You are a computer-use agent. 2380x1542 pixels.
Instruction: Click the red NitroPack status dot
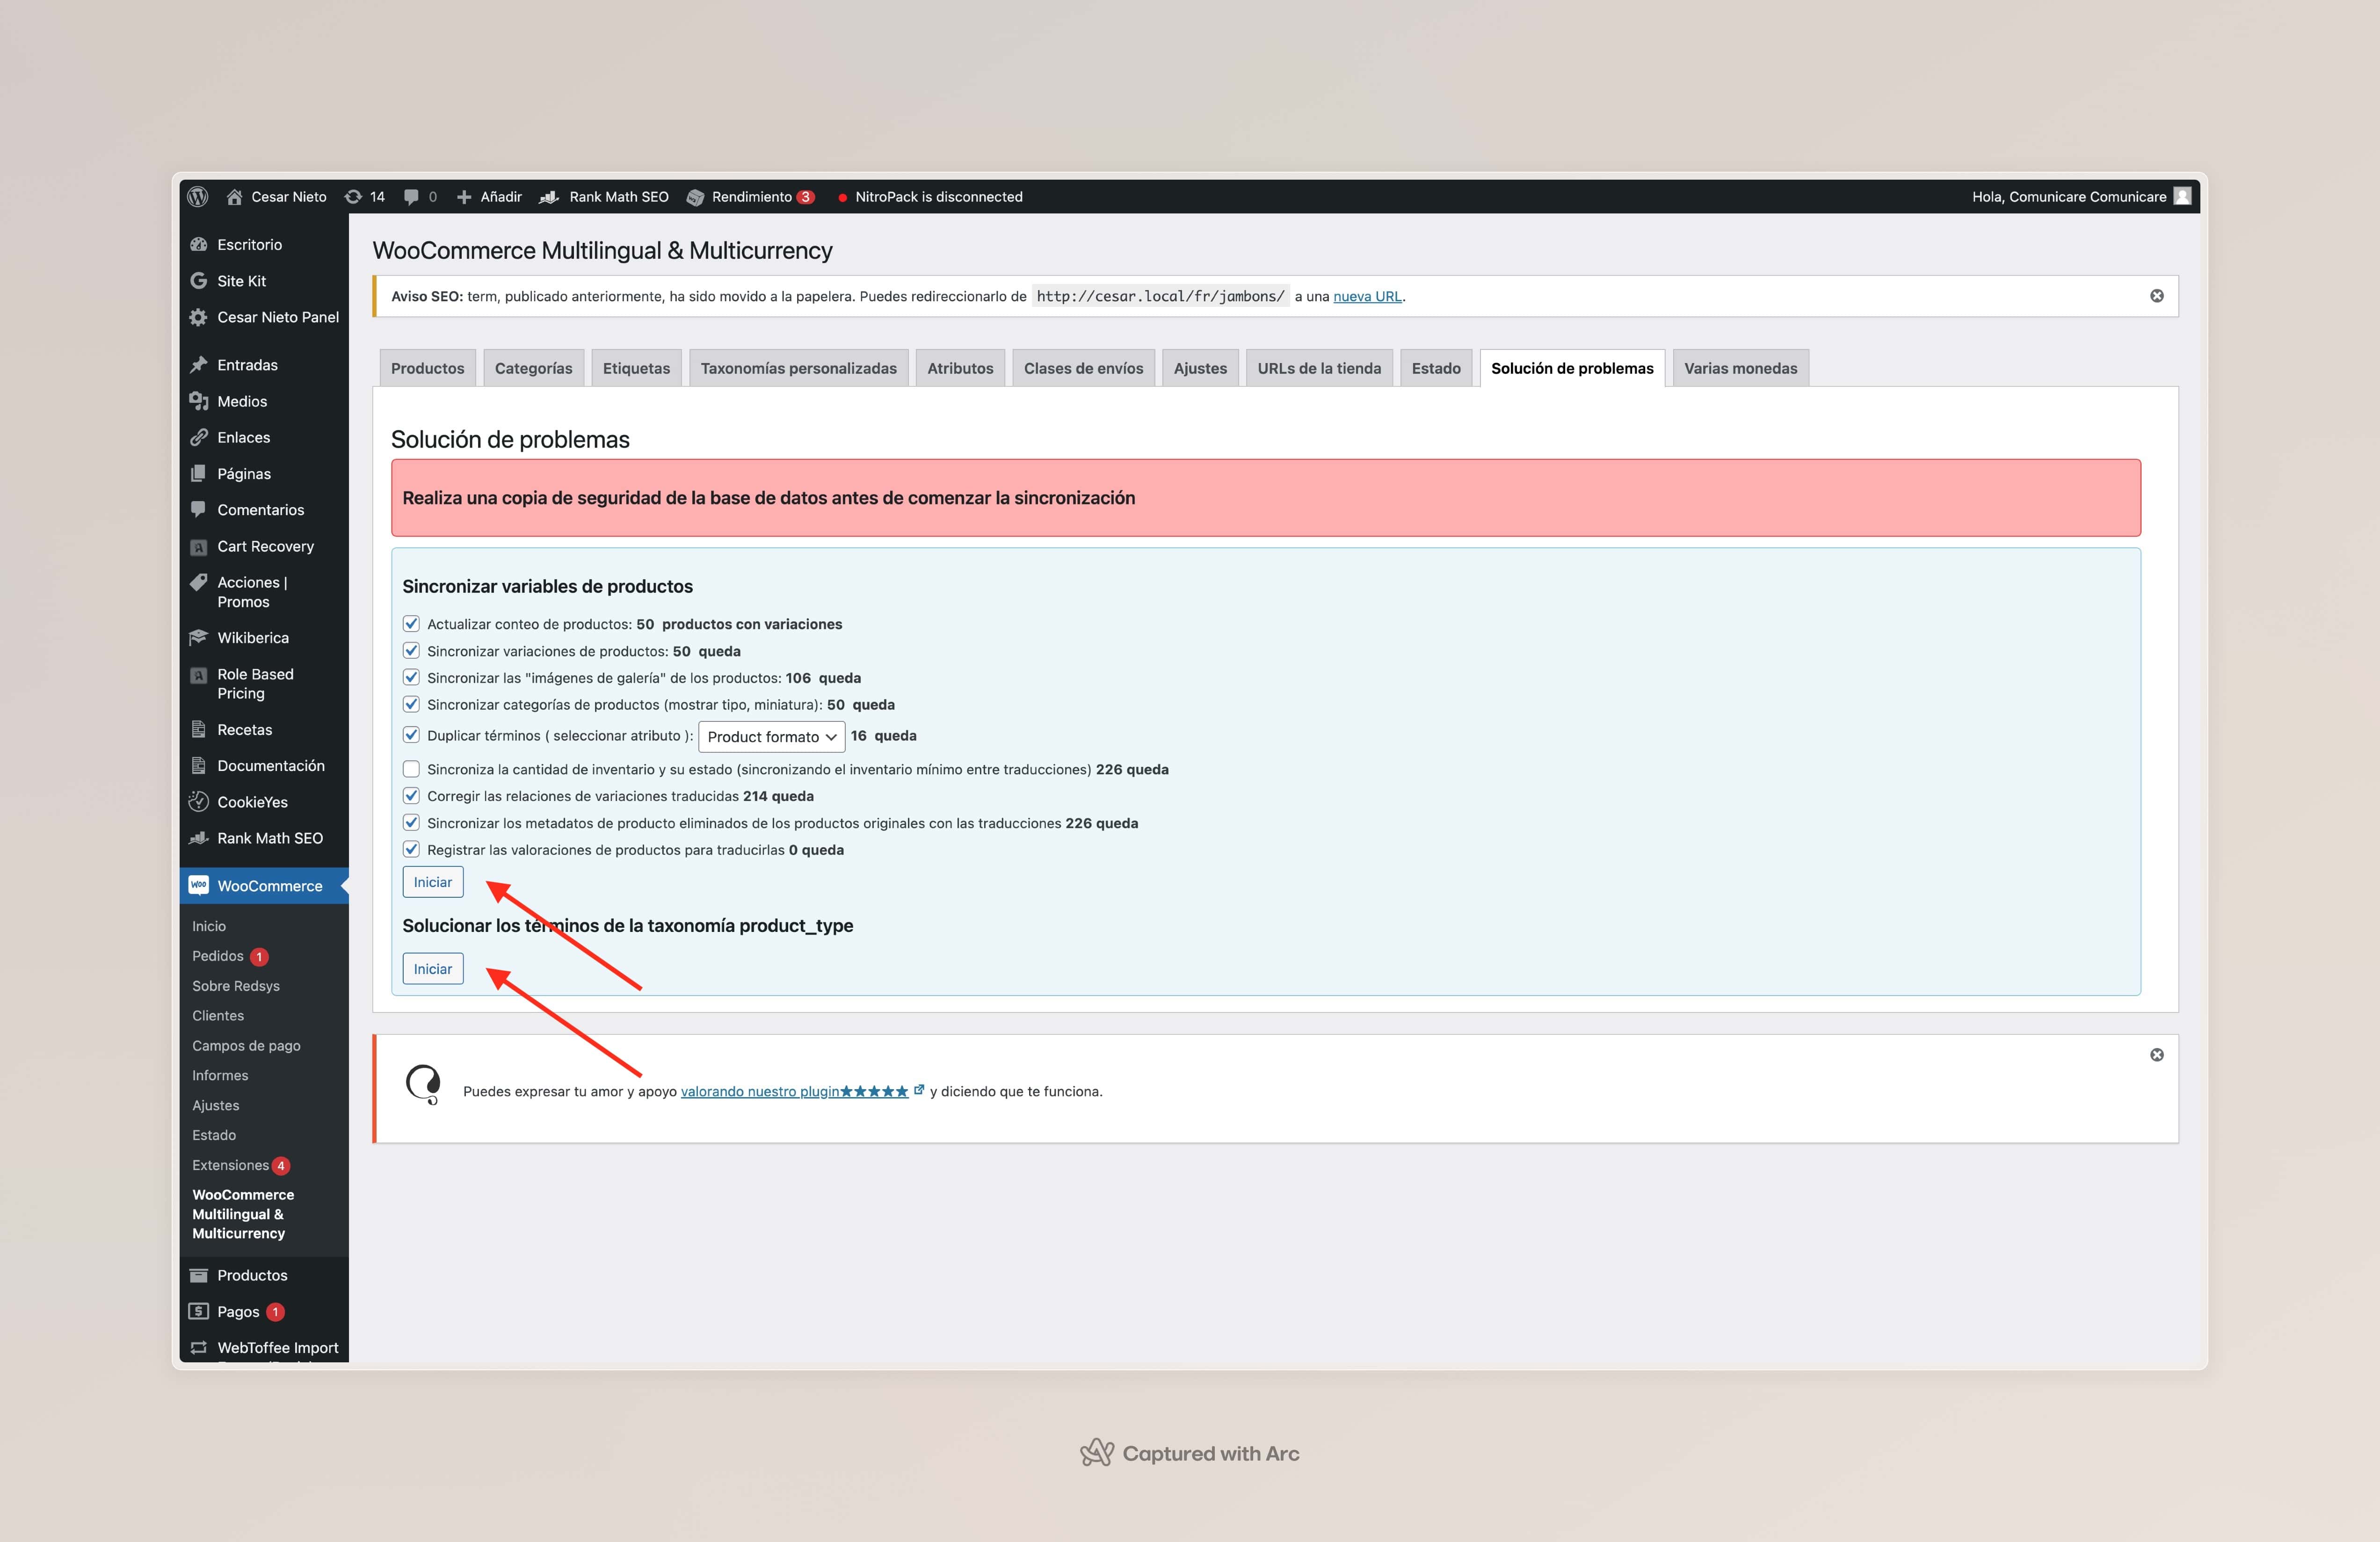[843, 197]
